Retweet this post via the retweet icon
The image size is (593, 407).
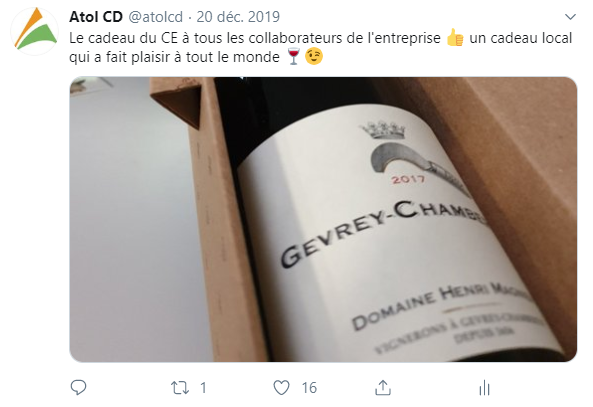click(180, 388)
